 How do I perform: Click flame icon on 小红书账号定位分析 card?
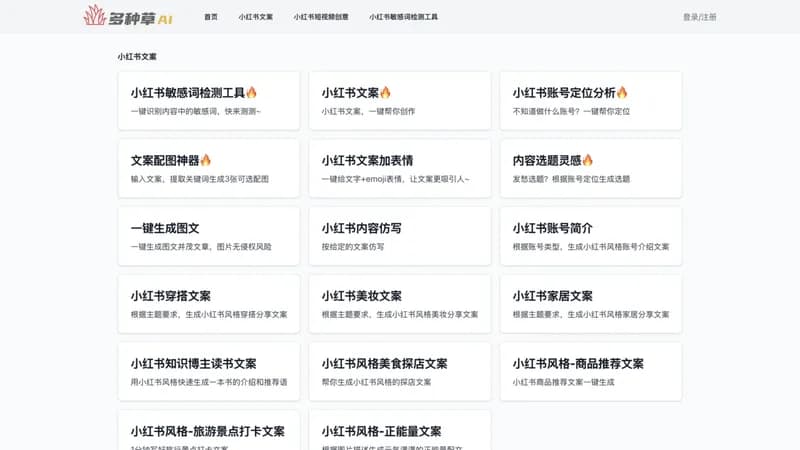(x=622, y=92)
